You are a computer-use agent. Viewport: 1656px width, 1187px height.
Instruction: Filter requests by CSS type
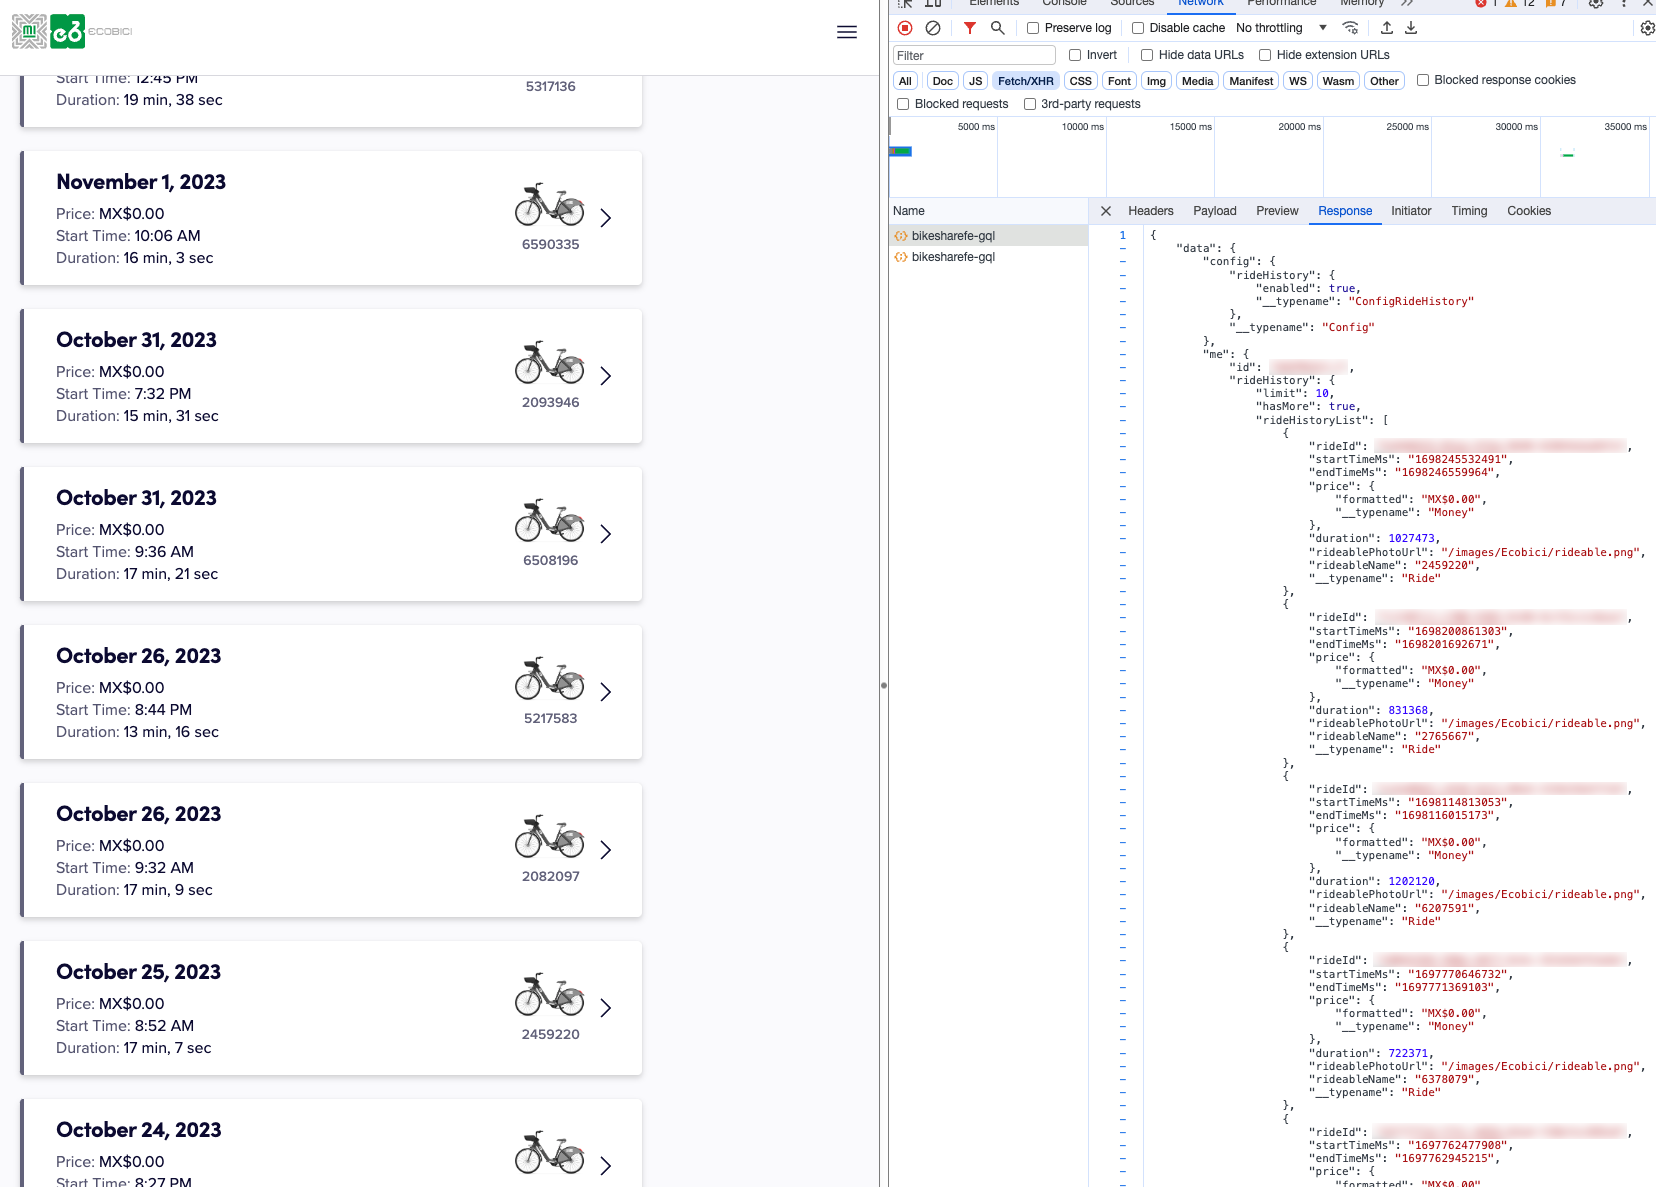coord(1080,81)
